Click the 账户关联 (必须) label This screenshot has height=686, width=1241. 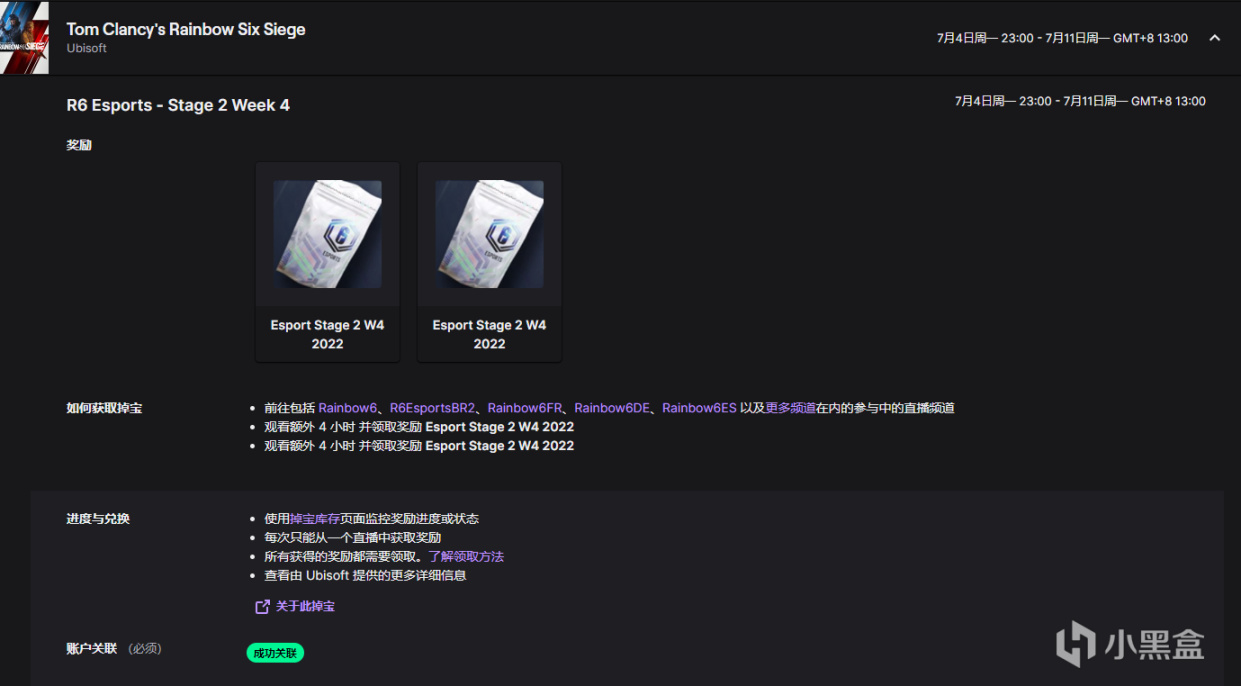point(114,649)
